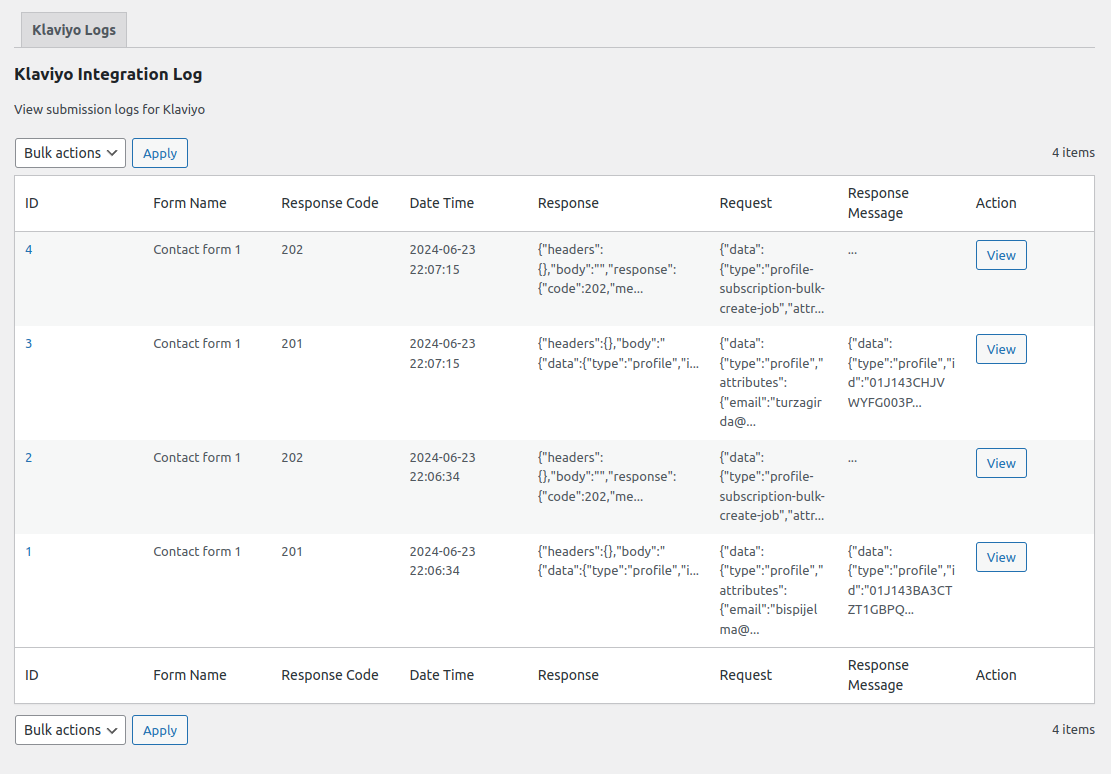Open log entry ID 4 link
Screen dimensions: 1111x774
29,249
